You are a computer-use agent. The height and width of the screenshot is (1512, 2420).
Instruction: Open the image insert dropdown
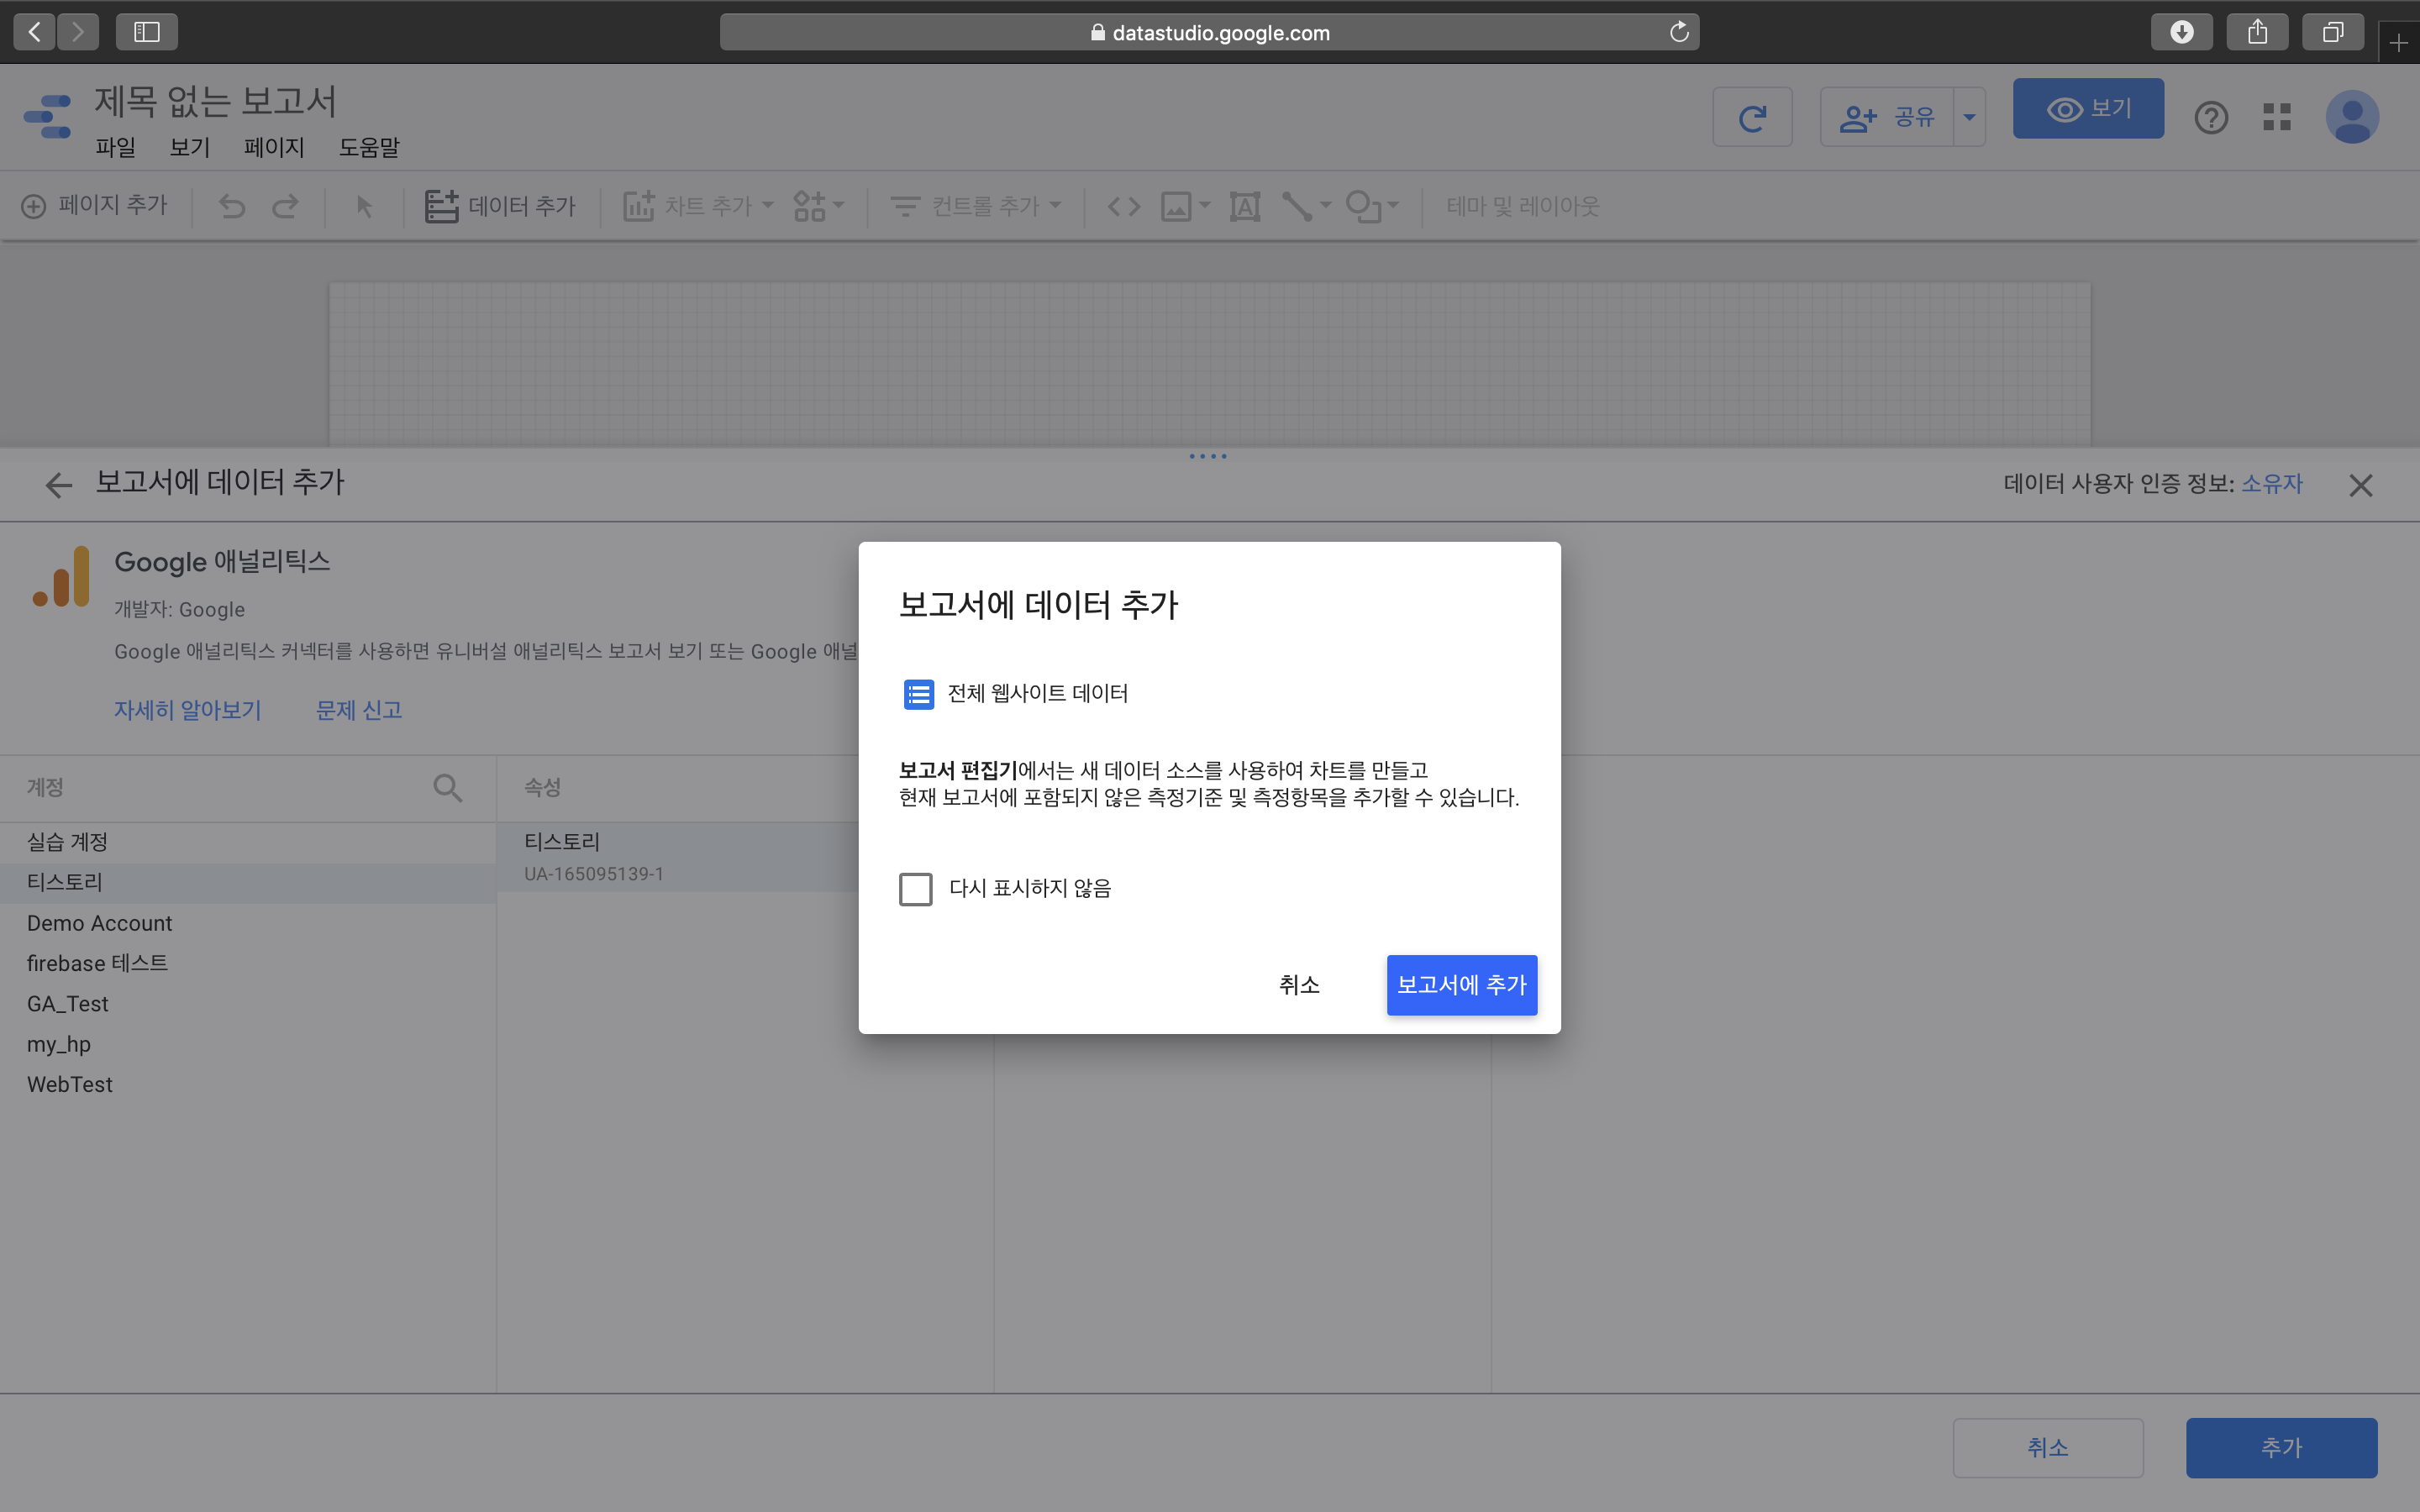click(1185, 206)
